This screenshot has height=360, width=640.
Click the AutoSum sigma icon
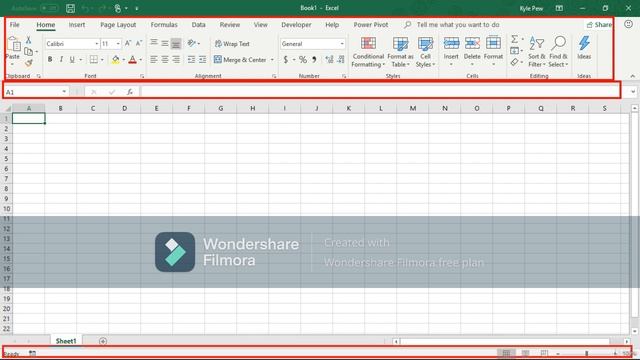tap(515, 39)
